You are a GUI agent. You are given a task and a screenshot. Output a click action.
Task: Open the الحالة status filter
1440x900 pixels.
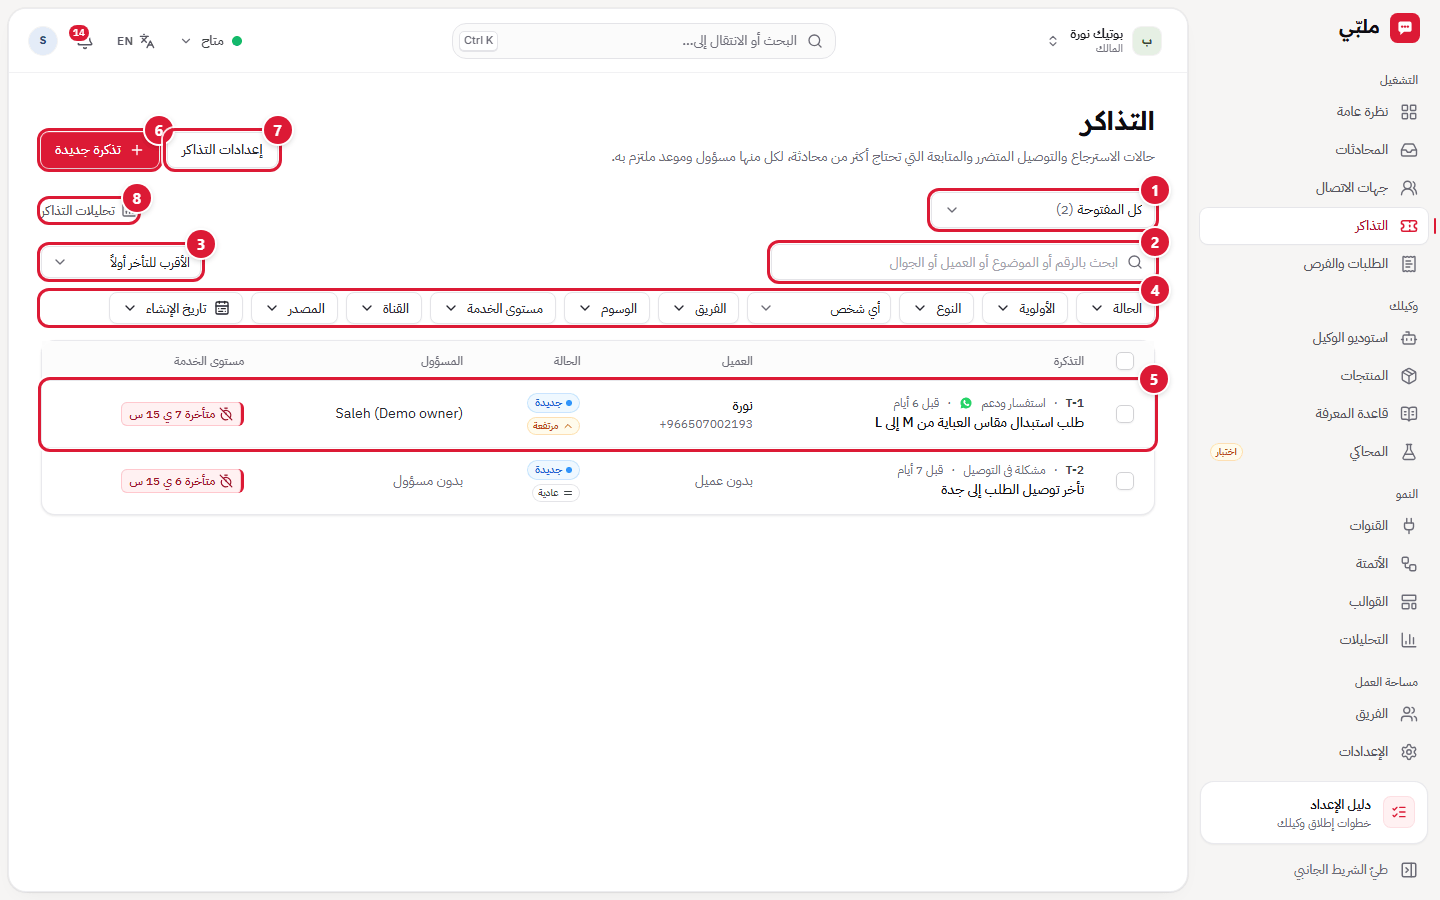pyautogui.click(x=1116, y=309)
